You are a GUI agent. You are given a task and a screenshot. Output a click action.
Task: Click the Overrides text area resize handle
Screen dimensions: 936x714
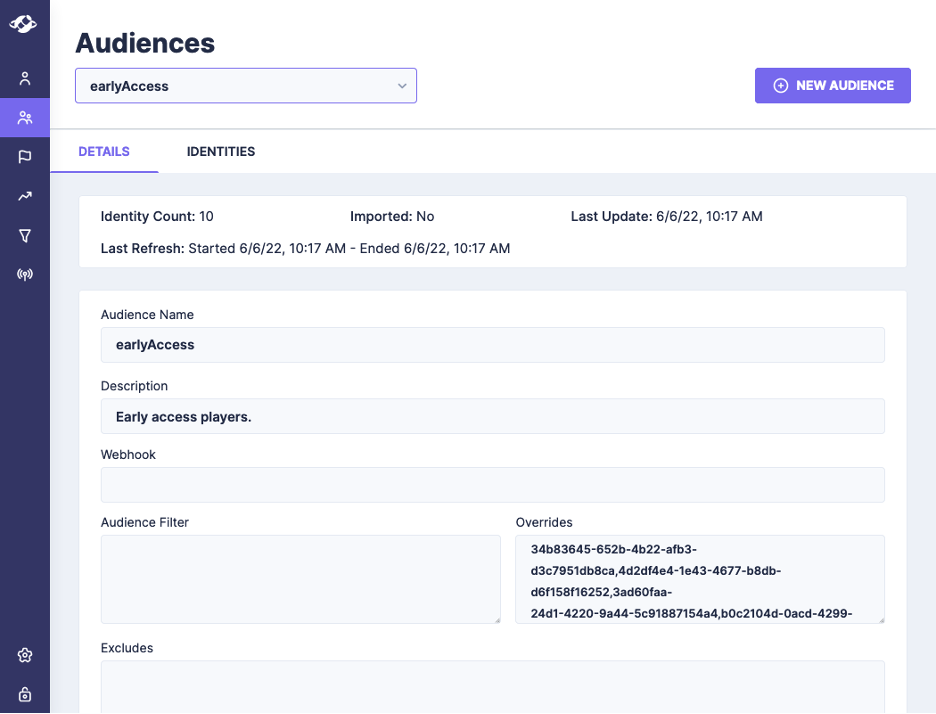[x=880, y=619]
